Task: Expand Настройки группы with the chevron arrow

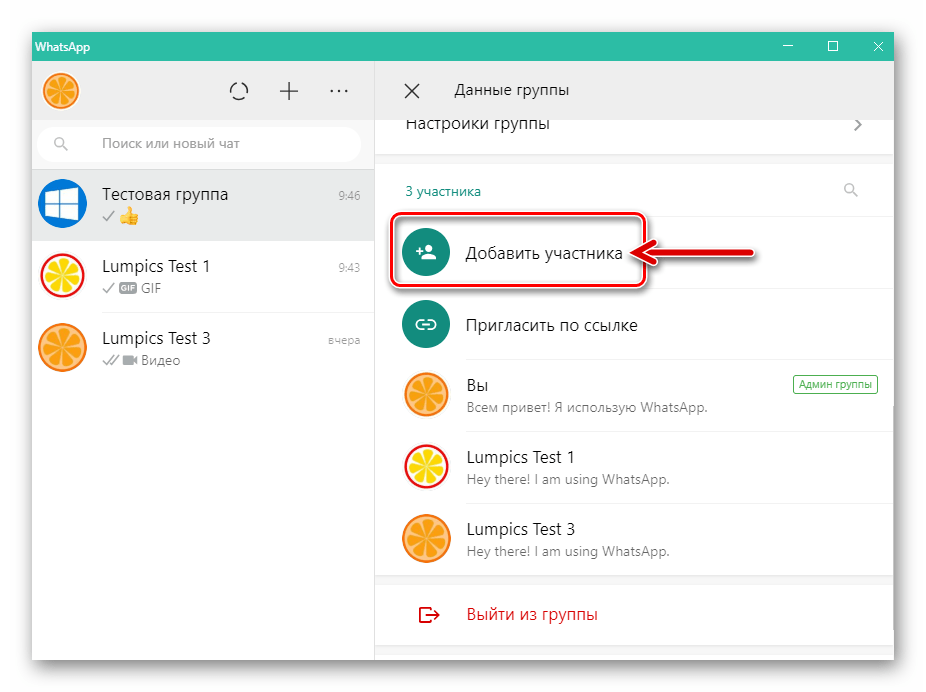Action: pos(857,125)
